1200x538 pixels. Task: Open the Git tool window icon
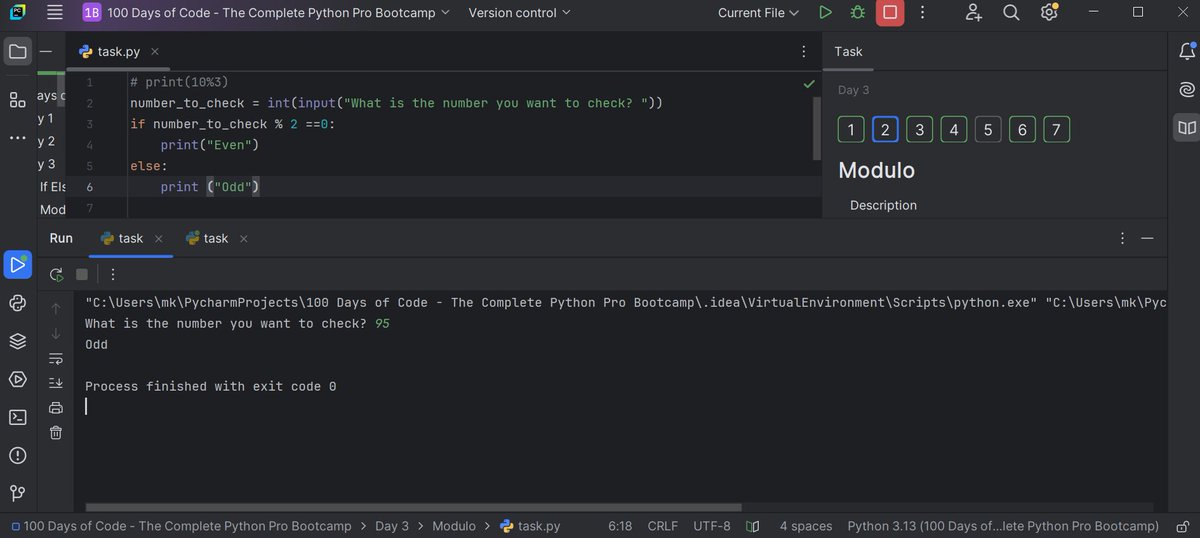click(x=17, y=493)
